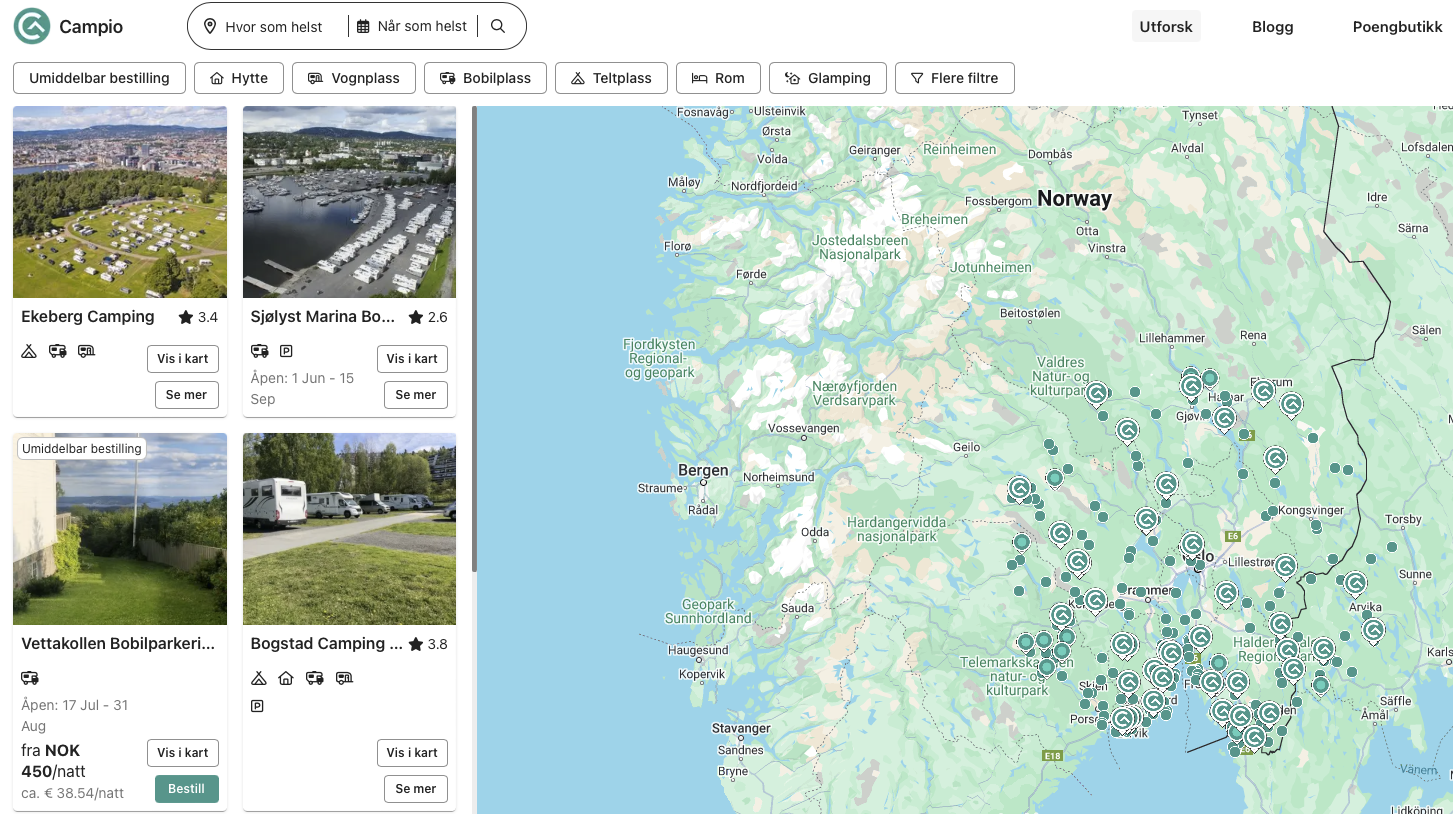1453x814 pixels.
Task: Open the Bogstad Camping photo thumbnail
Action: tap(349, 528)
